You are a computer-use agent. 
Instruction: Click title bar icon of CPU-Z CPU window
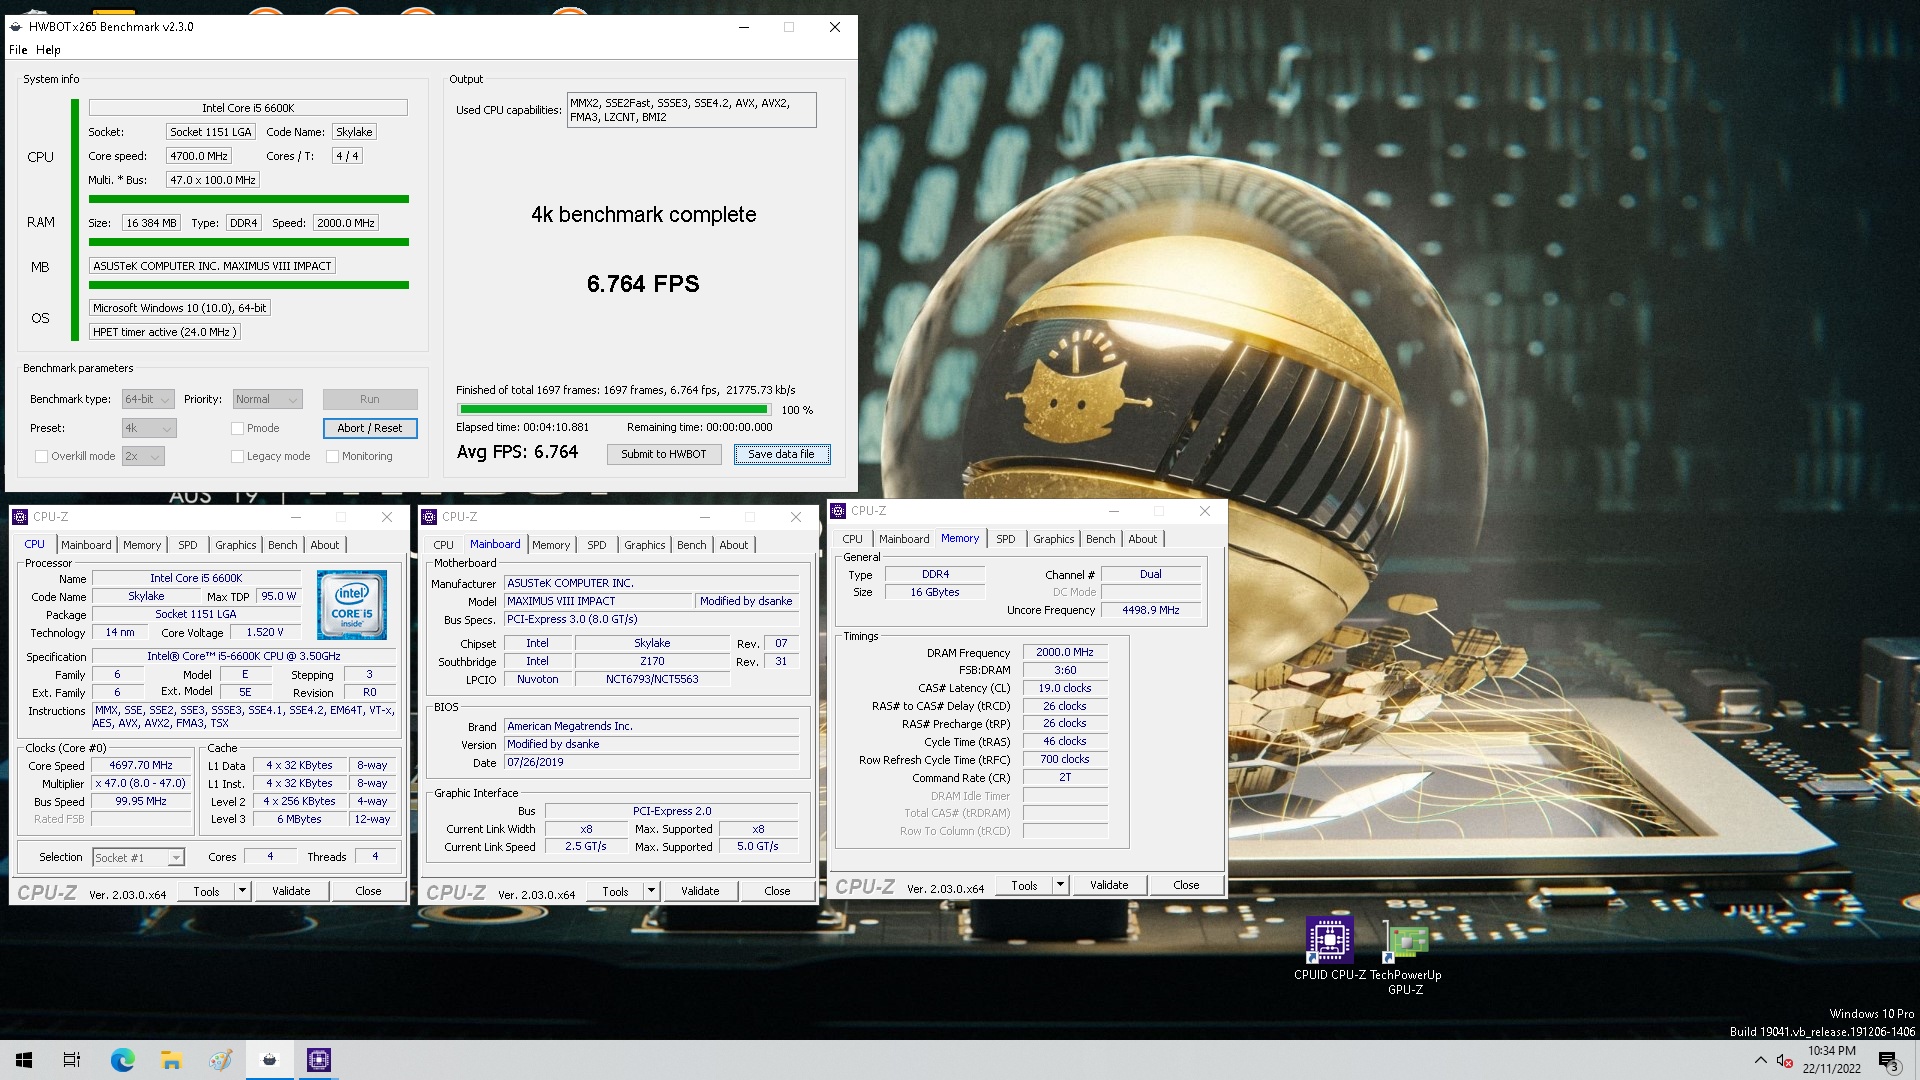(20, 517)
